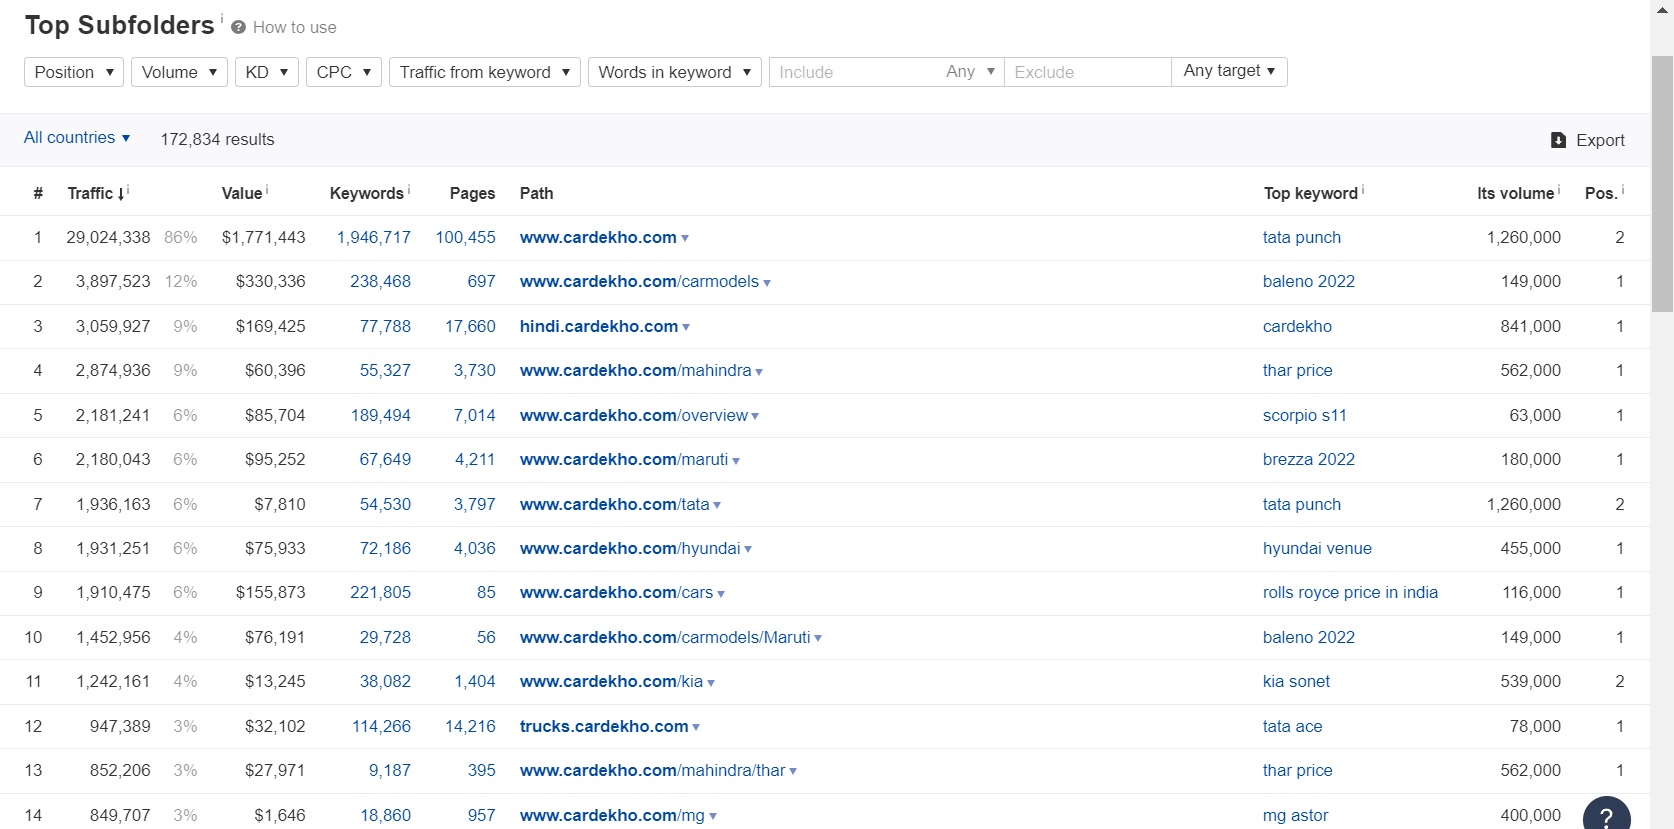Screen dimensions: 1674x829
Task: Open the Any target dropdown
Action: tap(1229, 71)
